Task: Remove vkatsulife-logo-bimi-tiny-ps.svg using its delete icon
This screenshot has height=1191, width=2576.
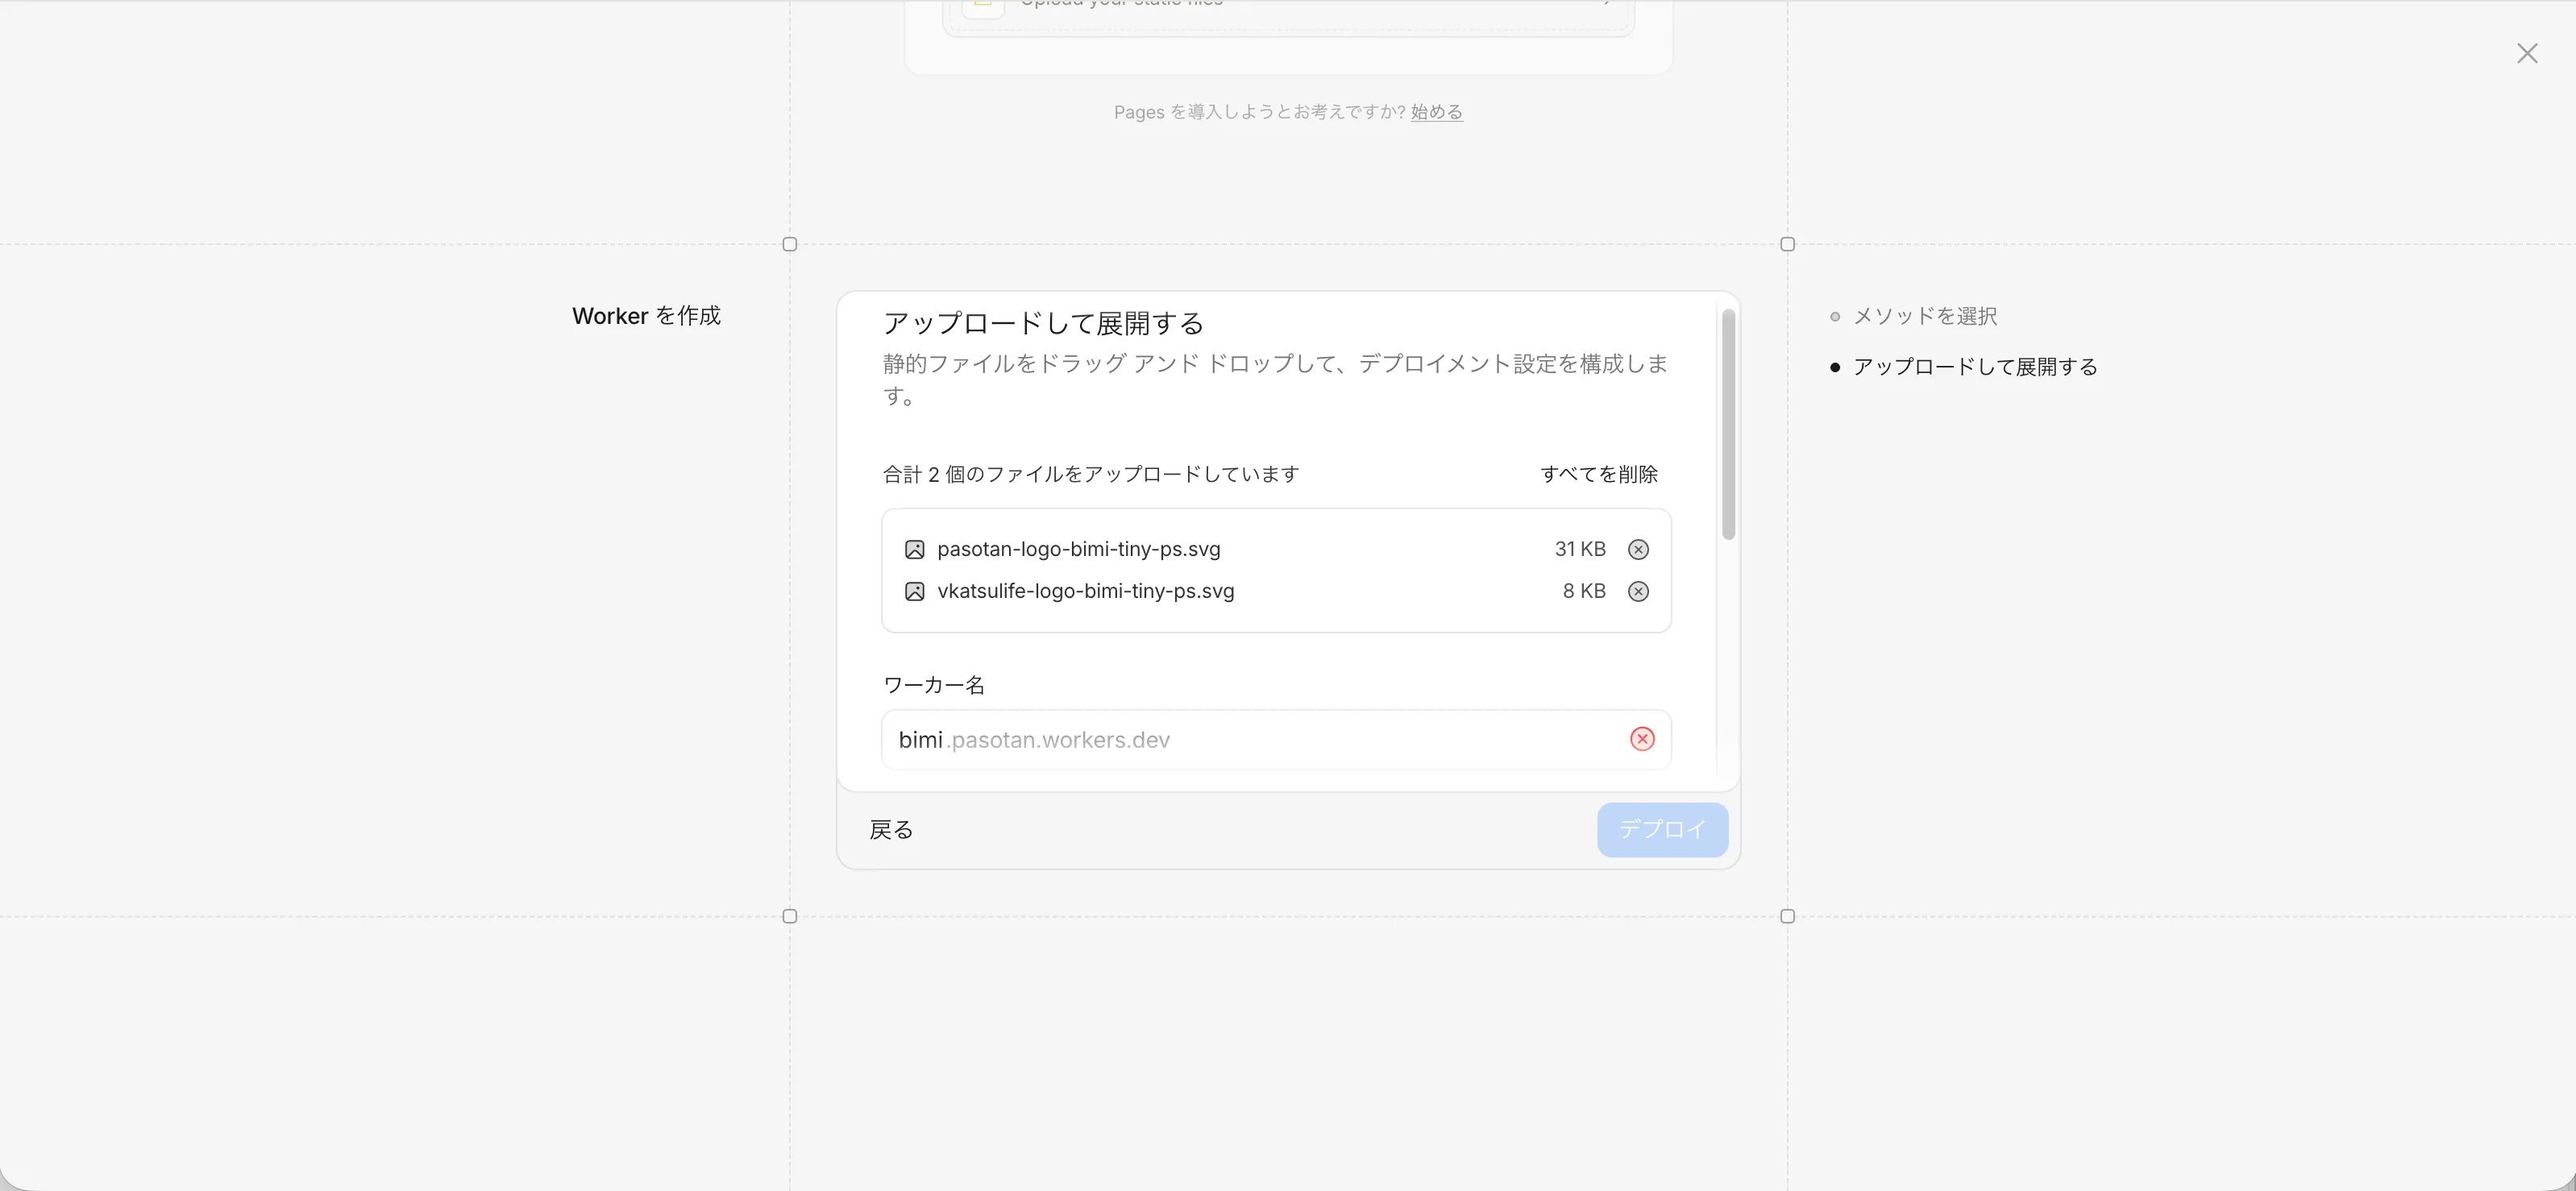Action: click(x=1637, y=591)
